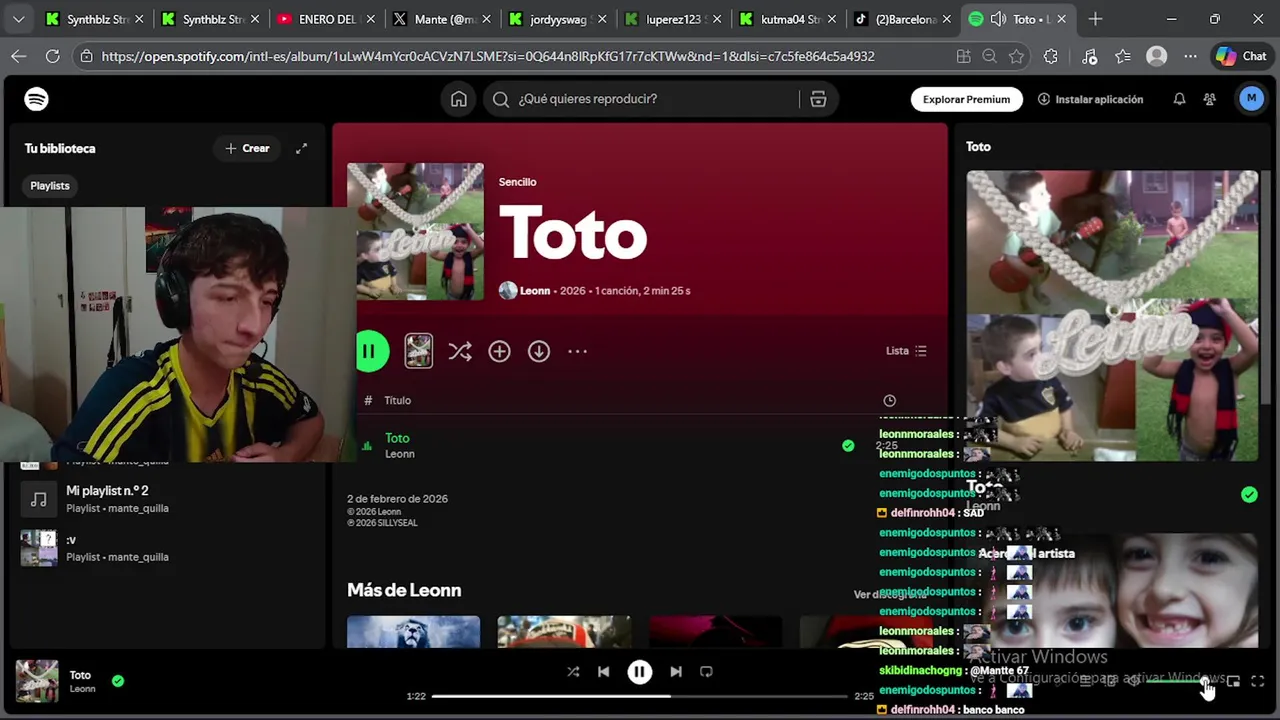
Task: Click the address bar URL
Action: pyautogui.click(x=488, y=57)
